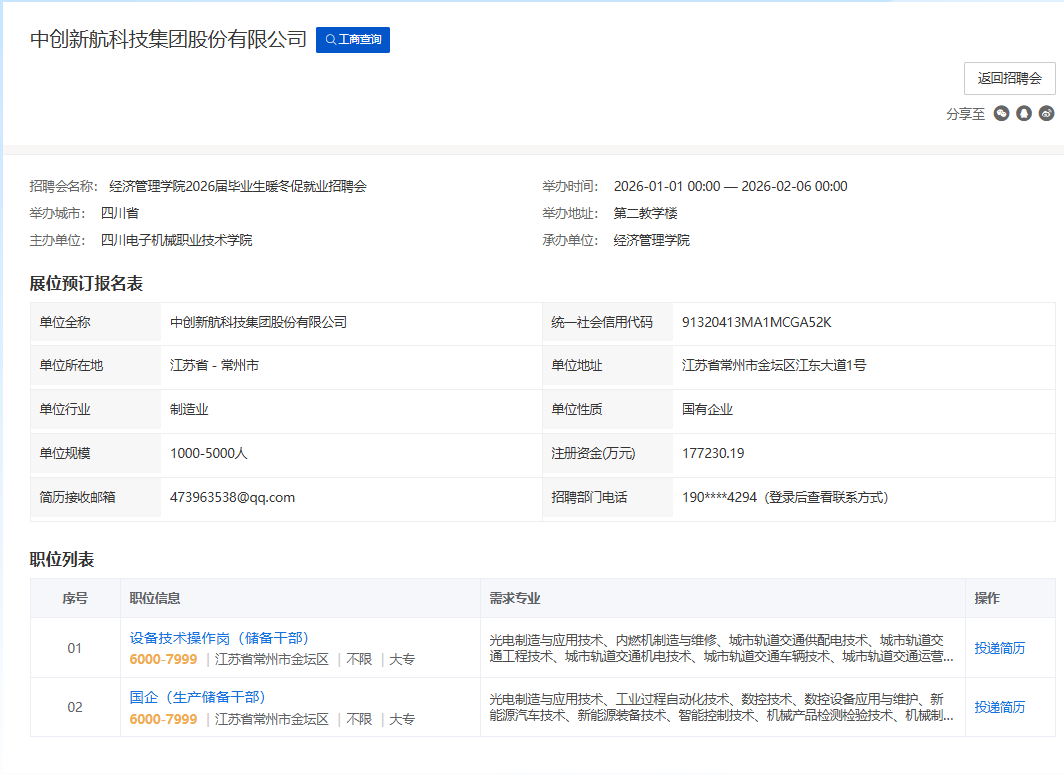
Task: Click the location 江苏省 - 常州市
Action: 214,365
